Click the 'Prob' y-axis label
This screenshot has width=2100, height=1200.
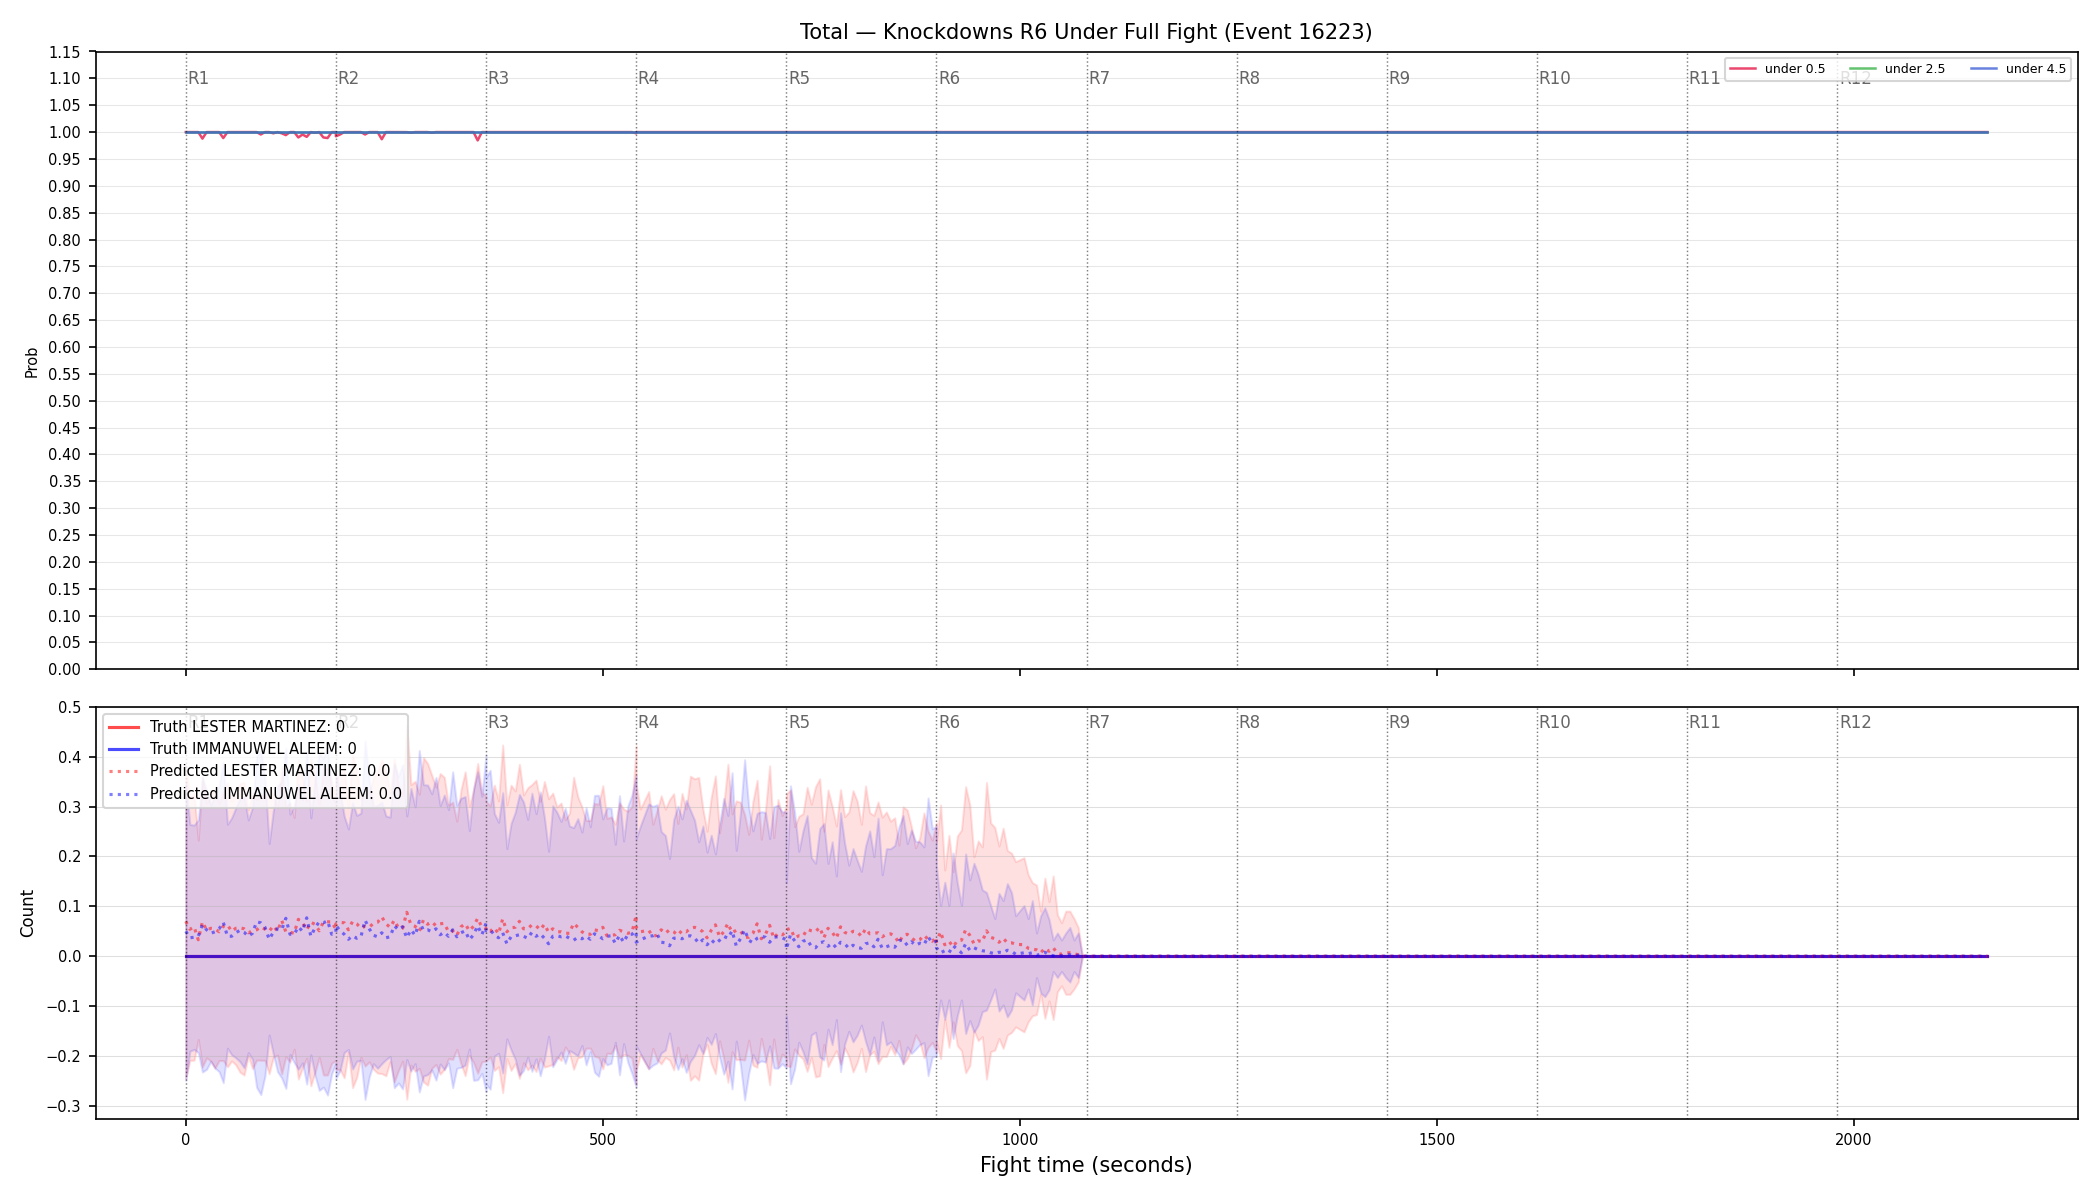click(31, 362)
